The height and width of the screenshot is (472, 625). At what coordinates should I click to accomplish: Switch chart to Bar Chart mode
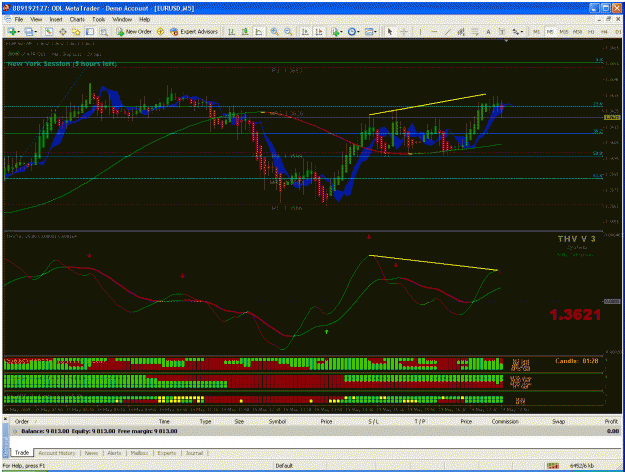click(231, 31)
